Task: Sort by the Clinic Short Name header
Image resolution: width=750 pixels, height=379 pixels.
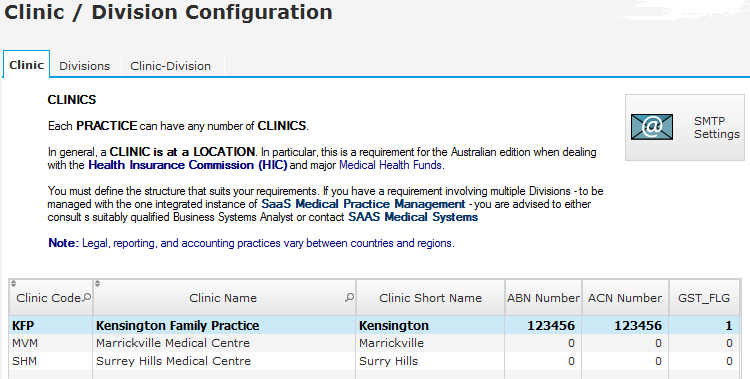Action: coord(430,298)
